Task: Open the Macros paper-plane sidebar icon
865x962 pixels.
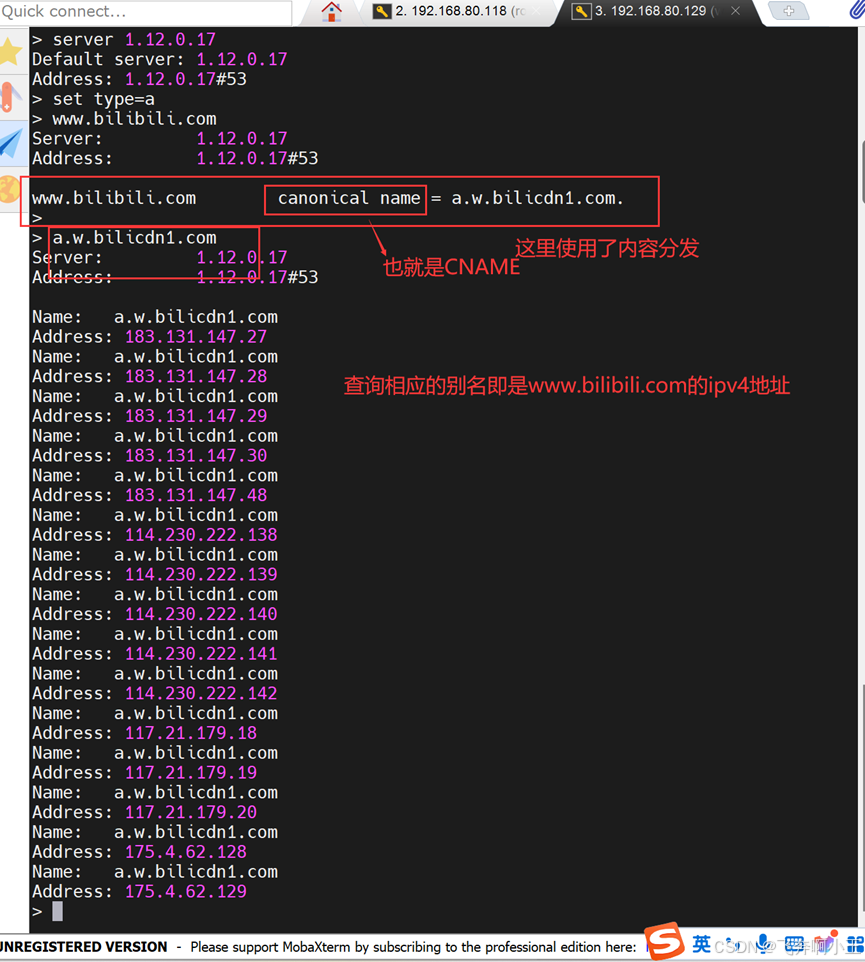Action: 10,144
